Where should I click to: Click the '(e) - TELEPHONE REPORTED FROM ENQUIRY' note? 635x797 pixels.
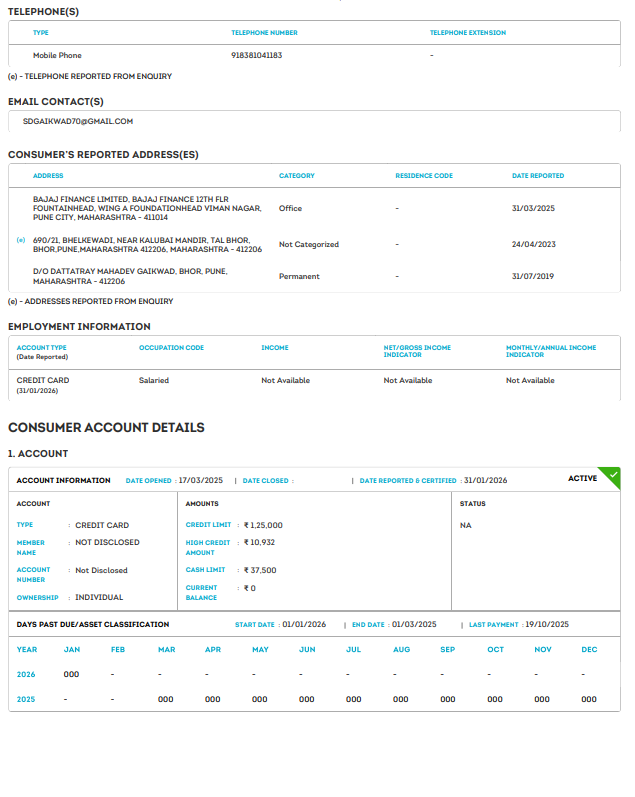coord(90,76)
